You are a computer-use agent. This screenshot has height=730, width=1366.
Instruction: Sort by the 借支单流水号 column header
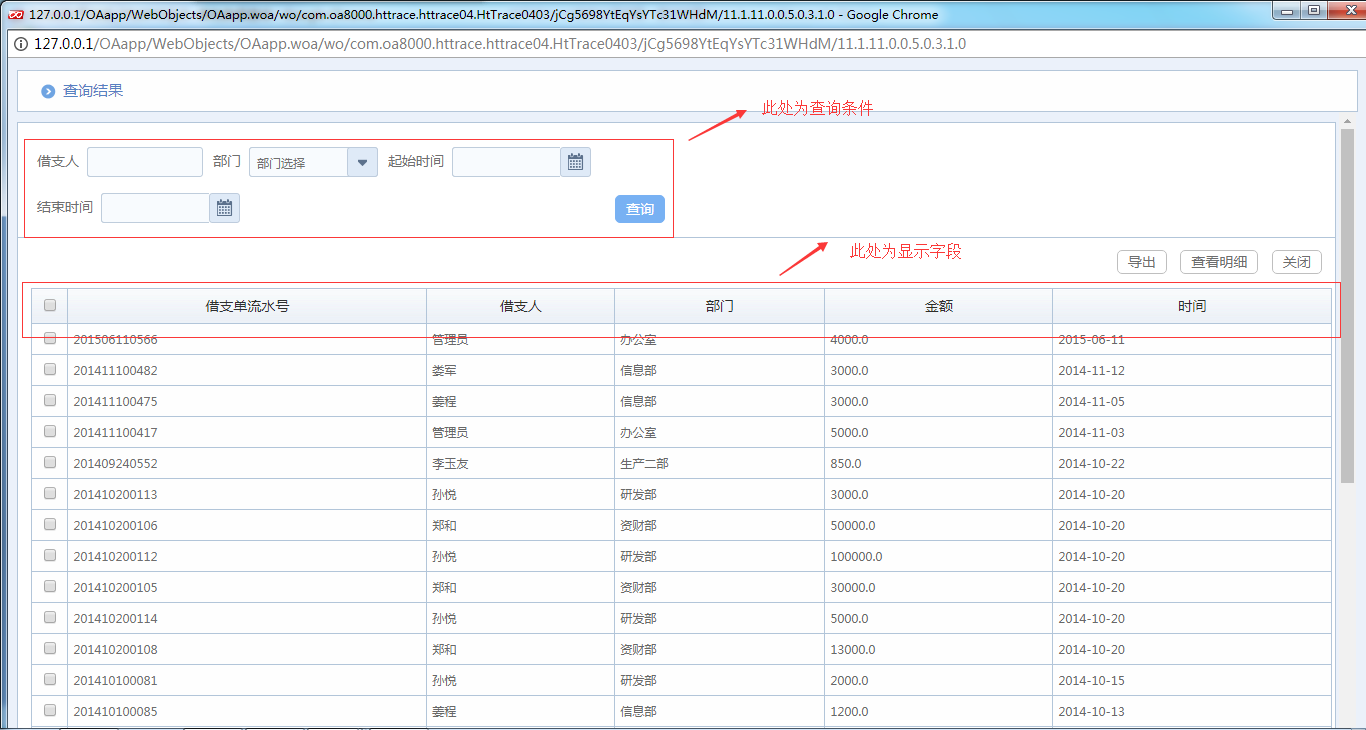tap(247, 306)
